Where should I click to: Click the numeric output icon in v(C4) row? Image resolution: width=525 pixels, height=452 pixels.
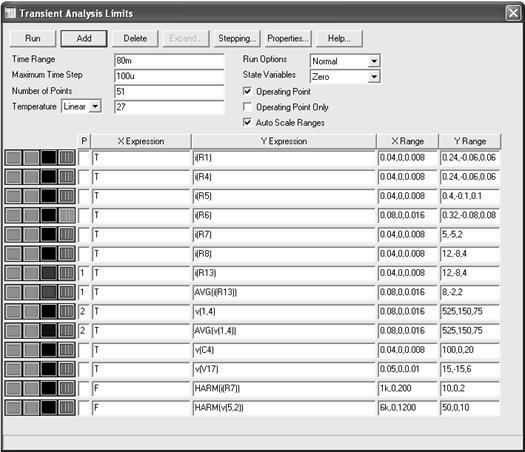click(x=67, y=350)
